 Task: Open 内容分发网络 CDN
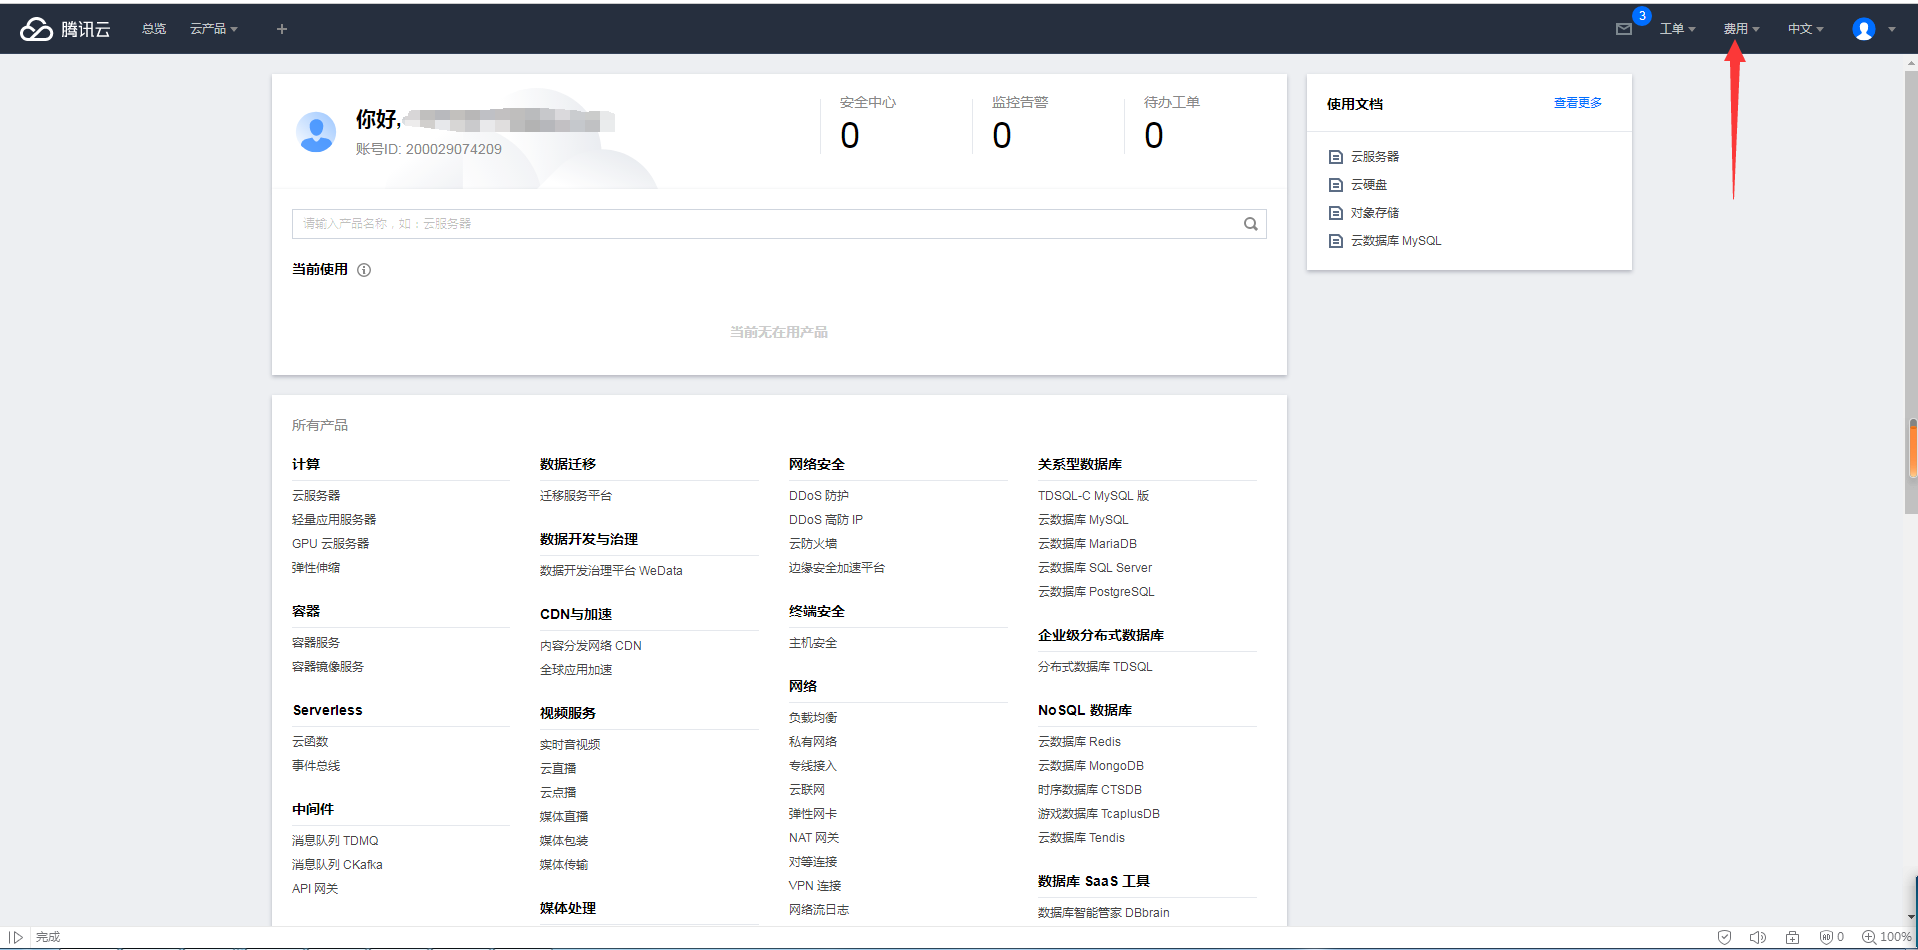[x=591, y=646]
